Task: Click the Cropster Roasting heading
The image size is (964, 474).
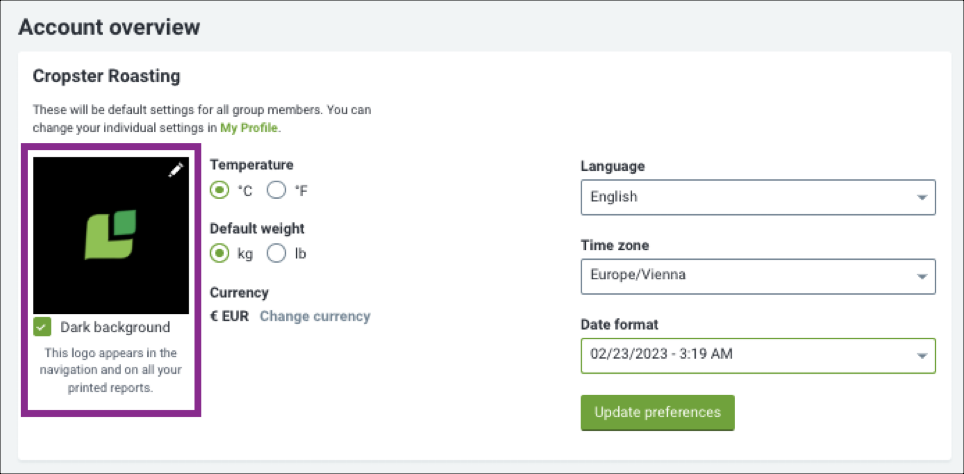Action: 106,76
